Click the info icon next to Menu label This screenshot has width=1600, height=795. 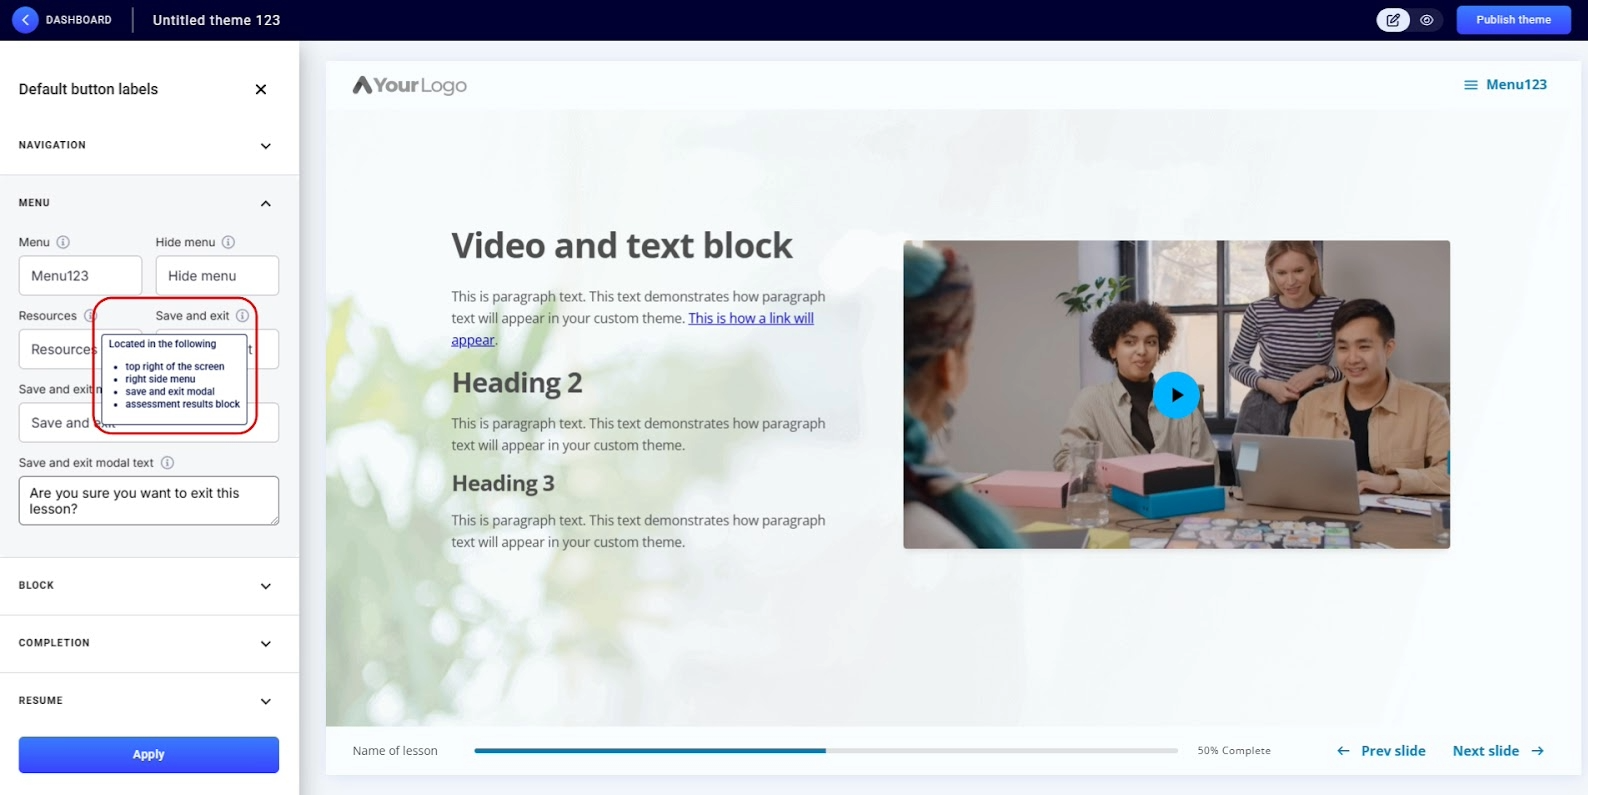[x=63, y=242]
